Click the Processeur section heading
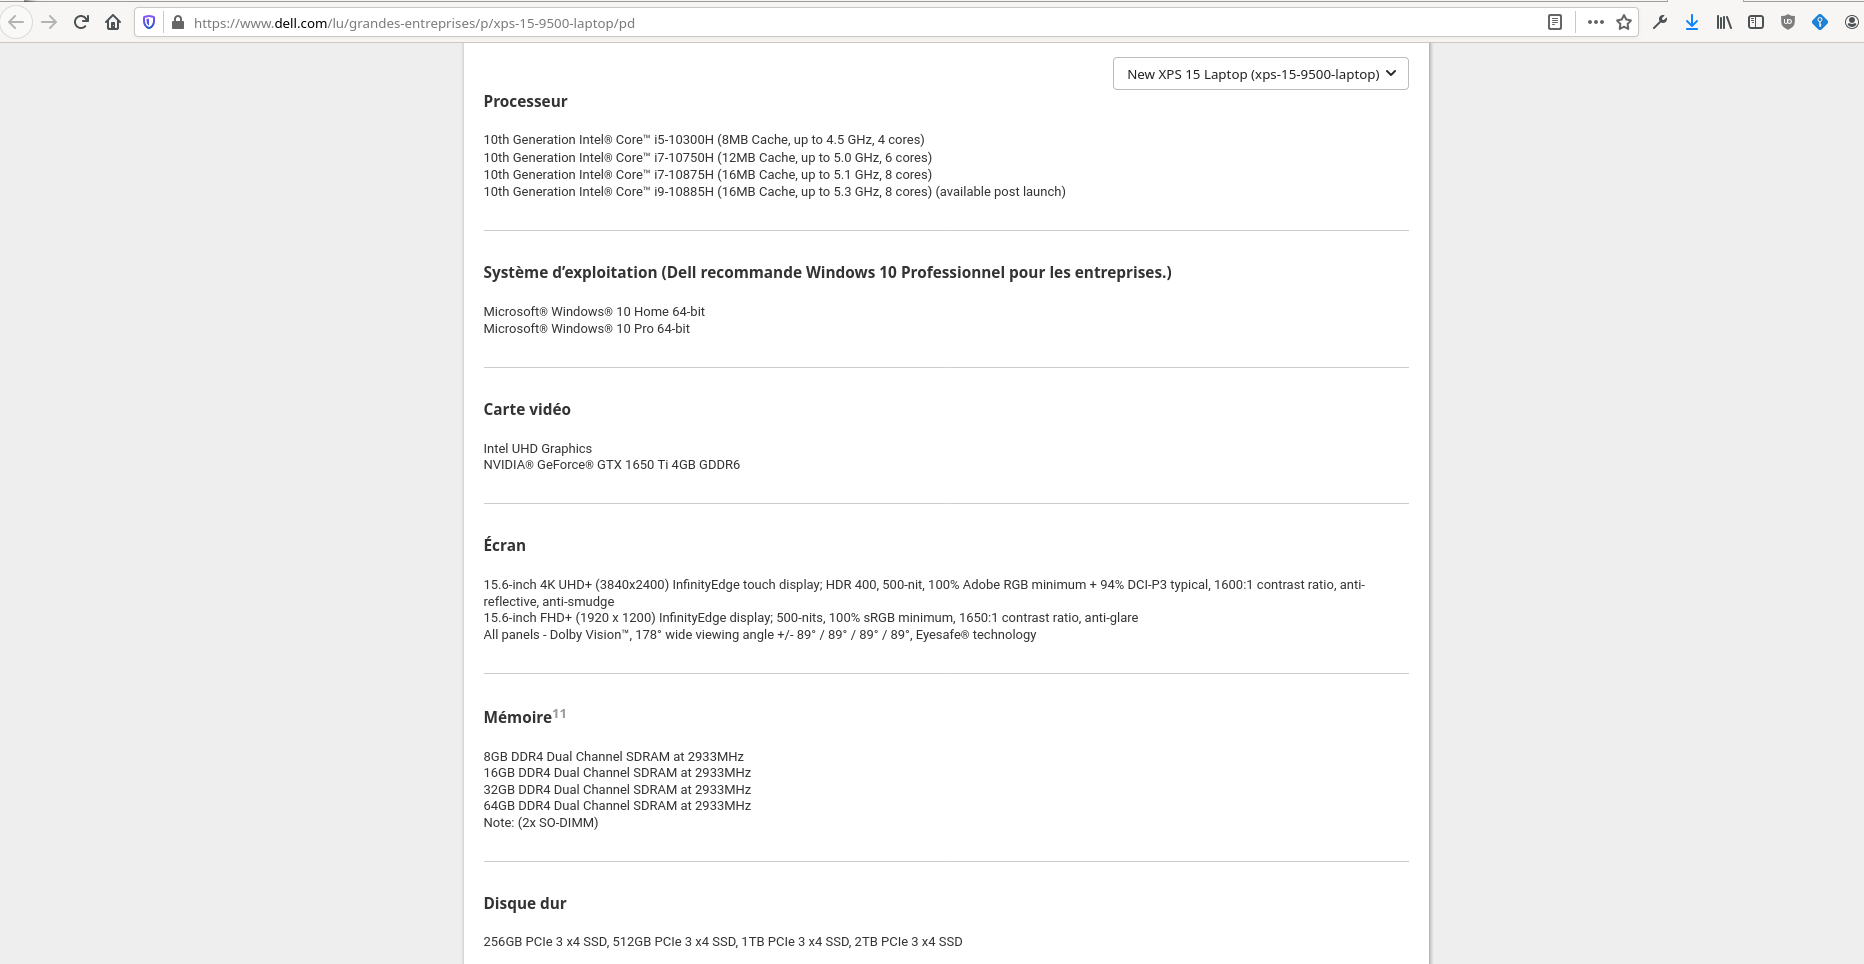 coord(525,101)
